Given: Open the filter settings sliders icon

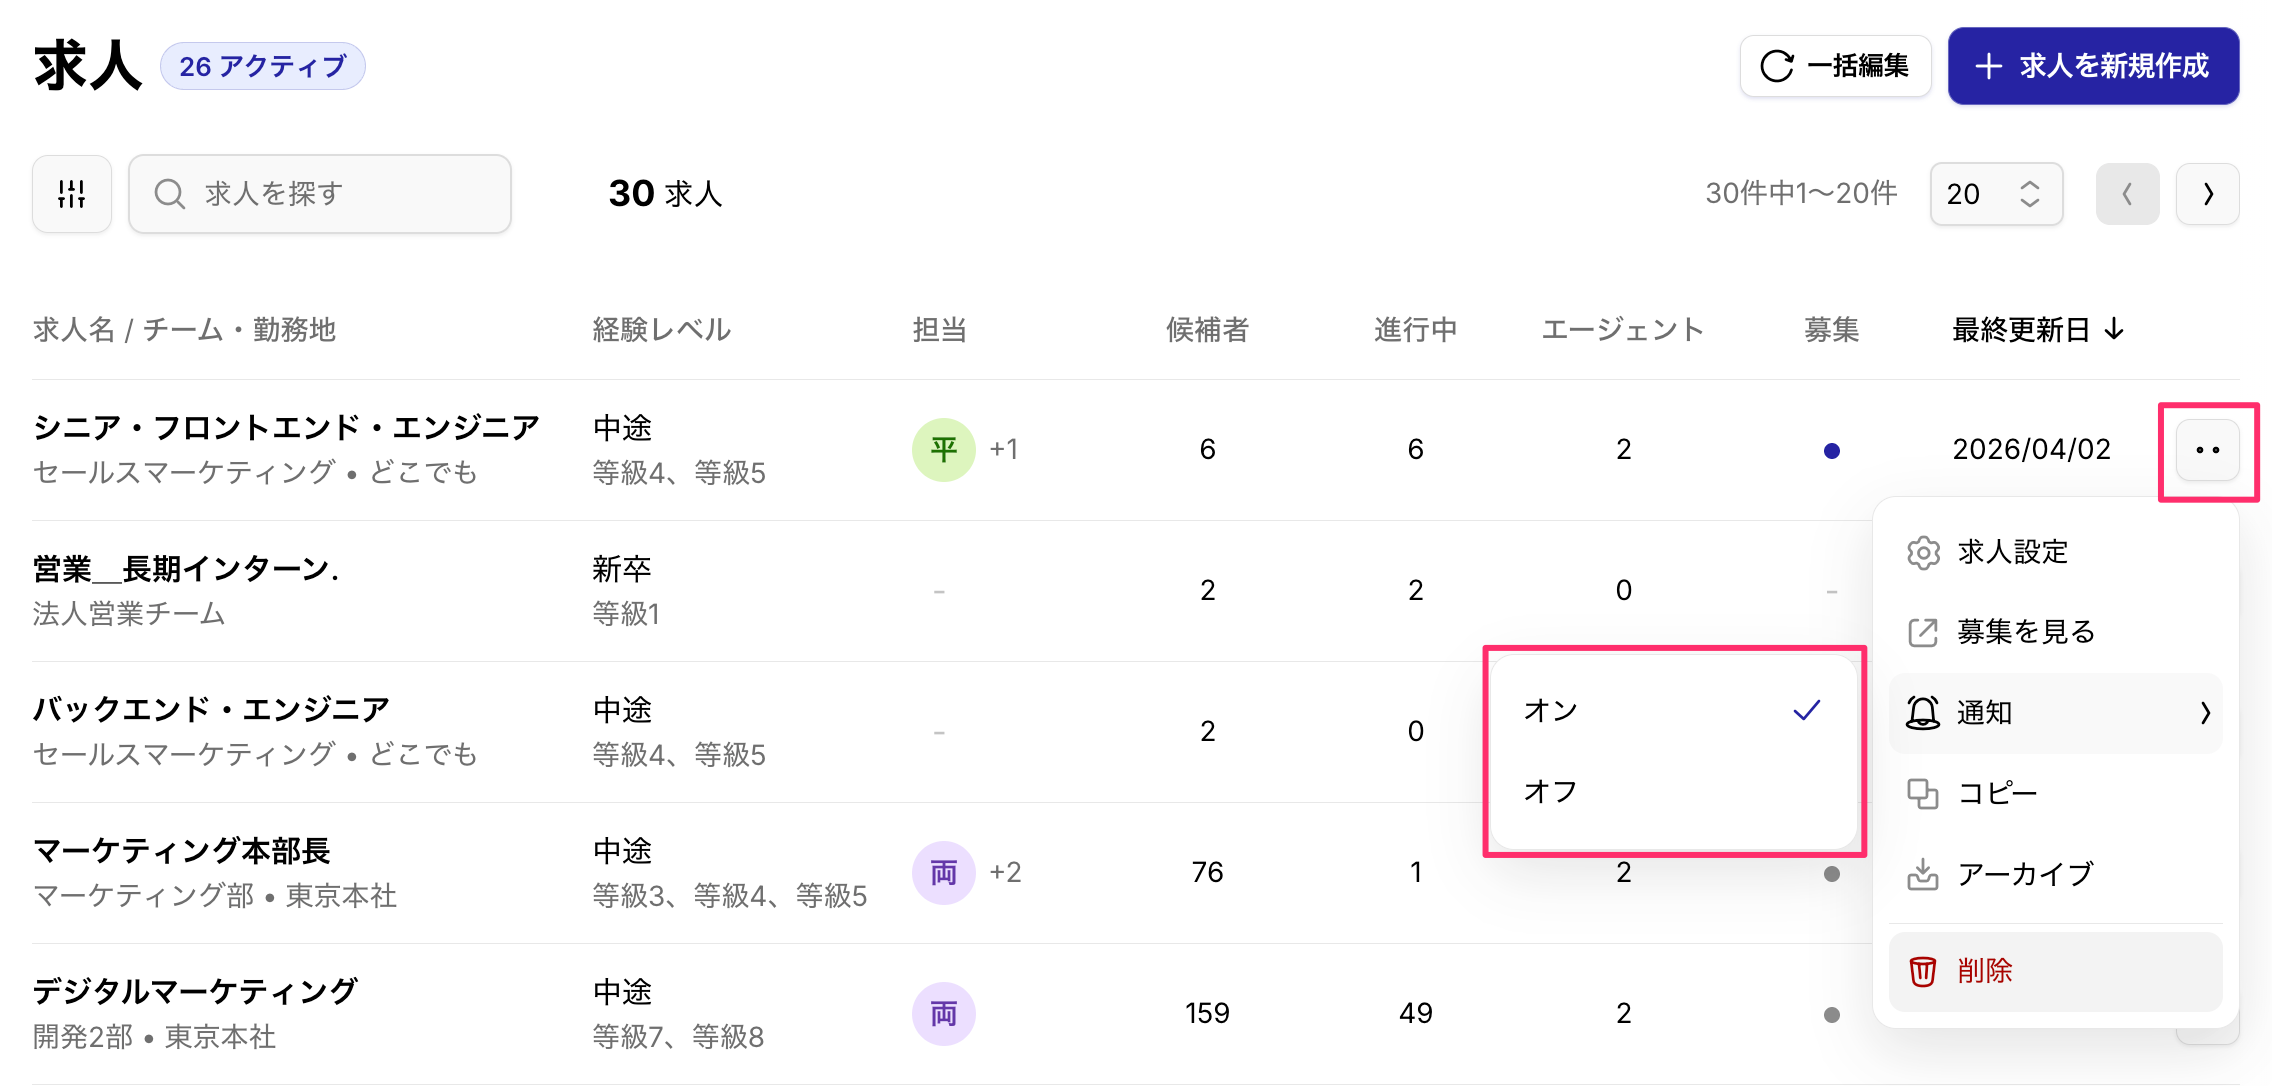Looking at the screenshot, I should click(71, 194).
